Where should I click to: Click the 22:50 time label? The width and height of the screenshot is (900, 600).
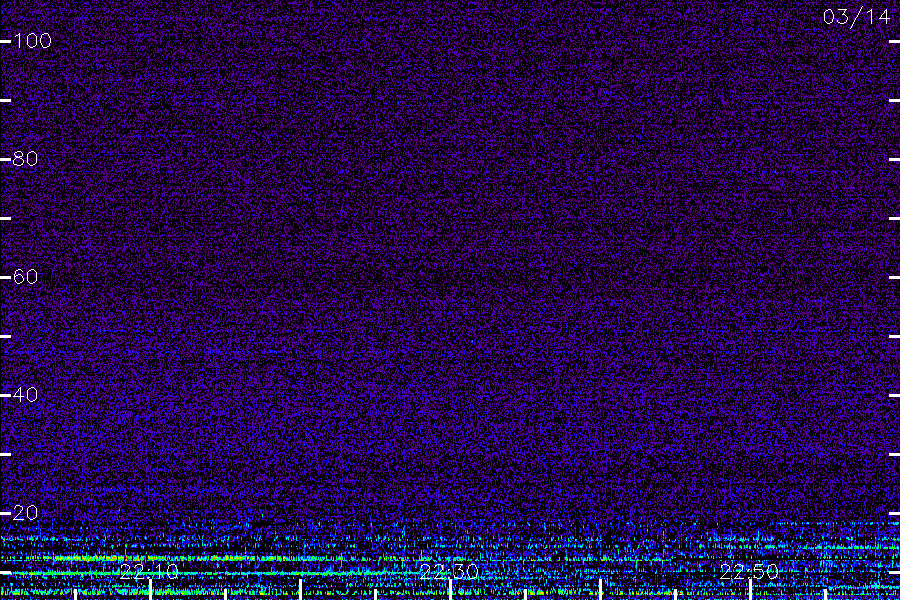pyautogui.click(x=749, y=571)
